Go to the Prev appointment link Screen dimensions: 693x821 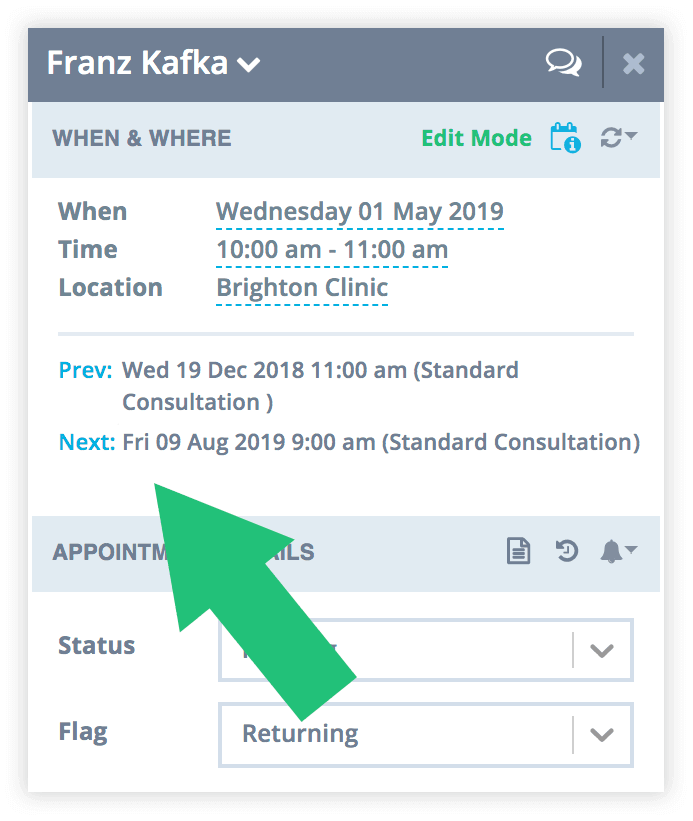85,370
